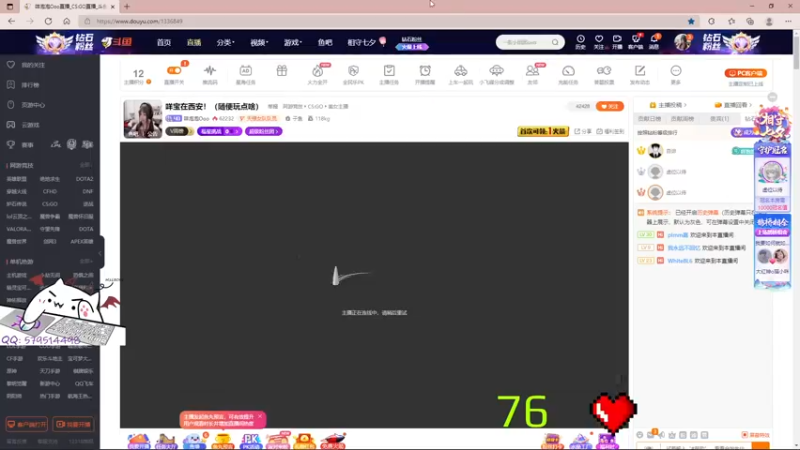Click the yellow first-recharge banner

[543, 131]
